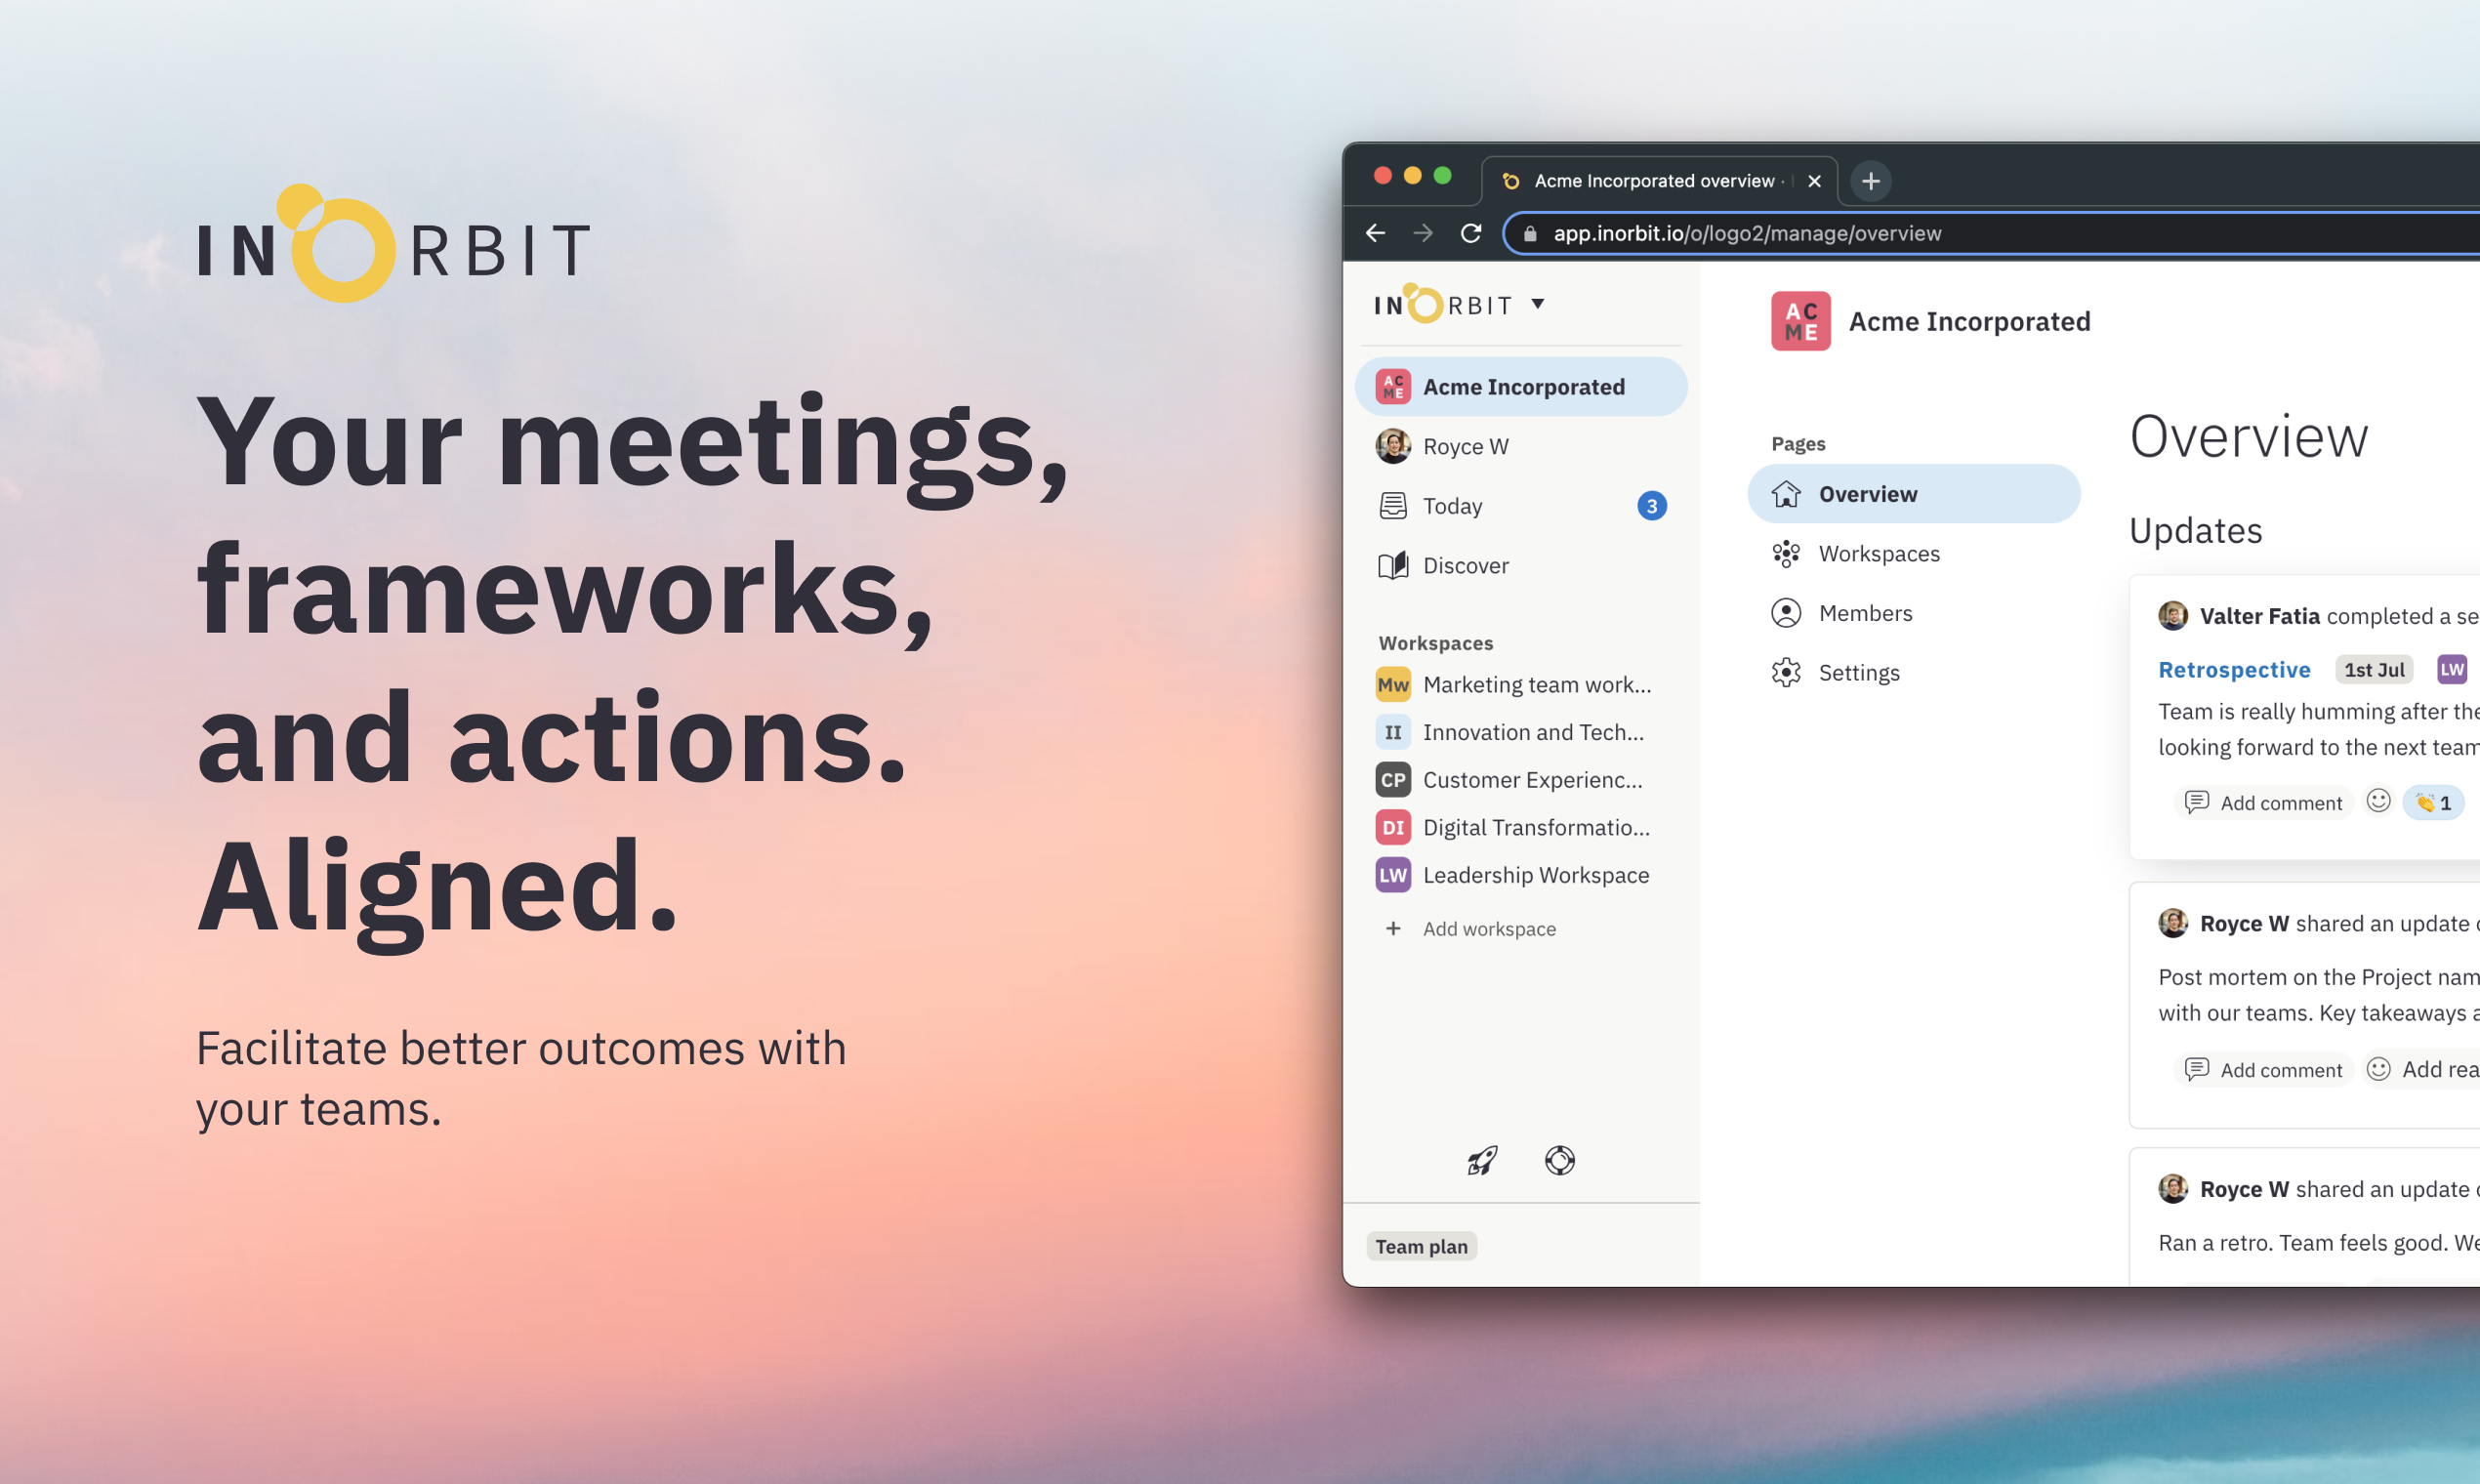Click the address bar URL field
This screenshot has width=2480, height=1484.
pos(1990,233)
